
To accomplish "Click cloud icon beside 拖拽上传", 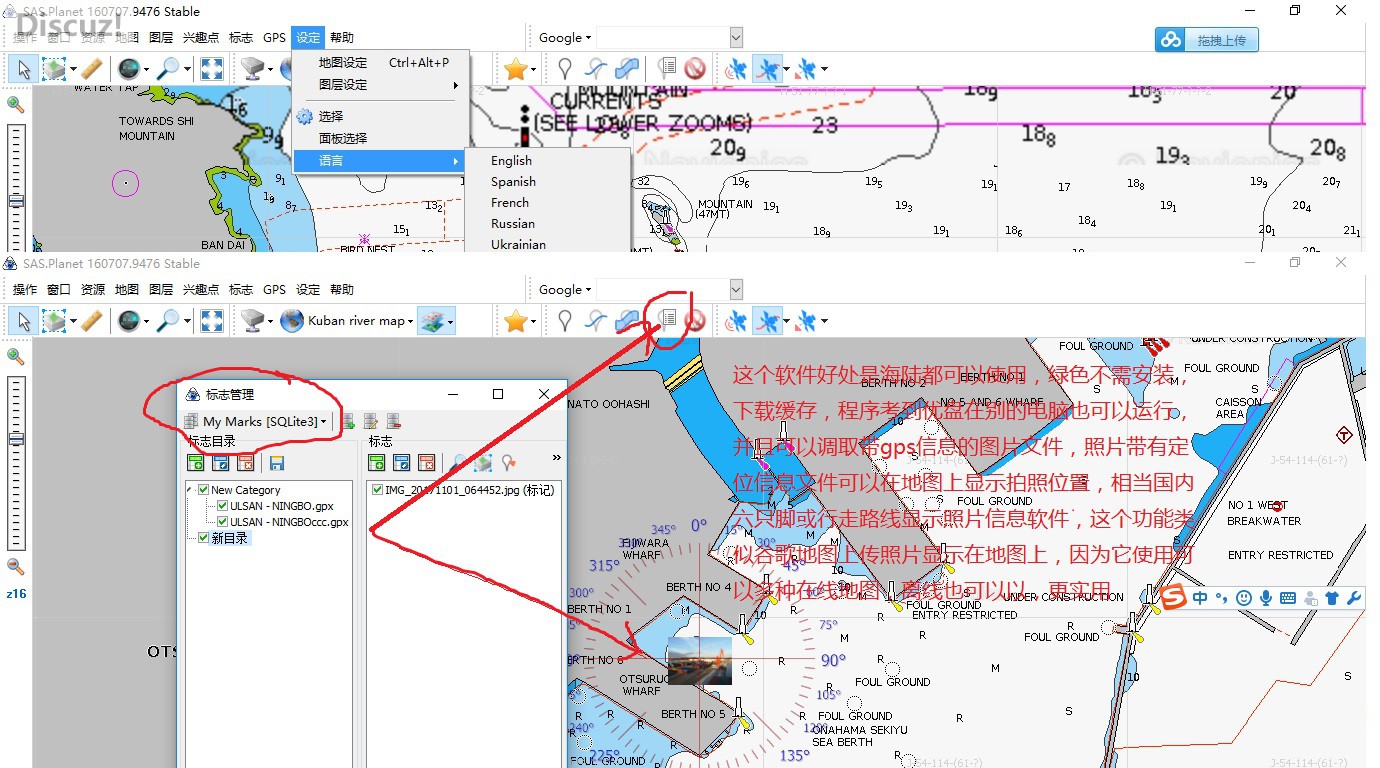I will click(x=1170, y=40).
